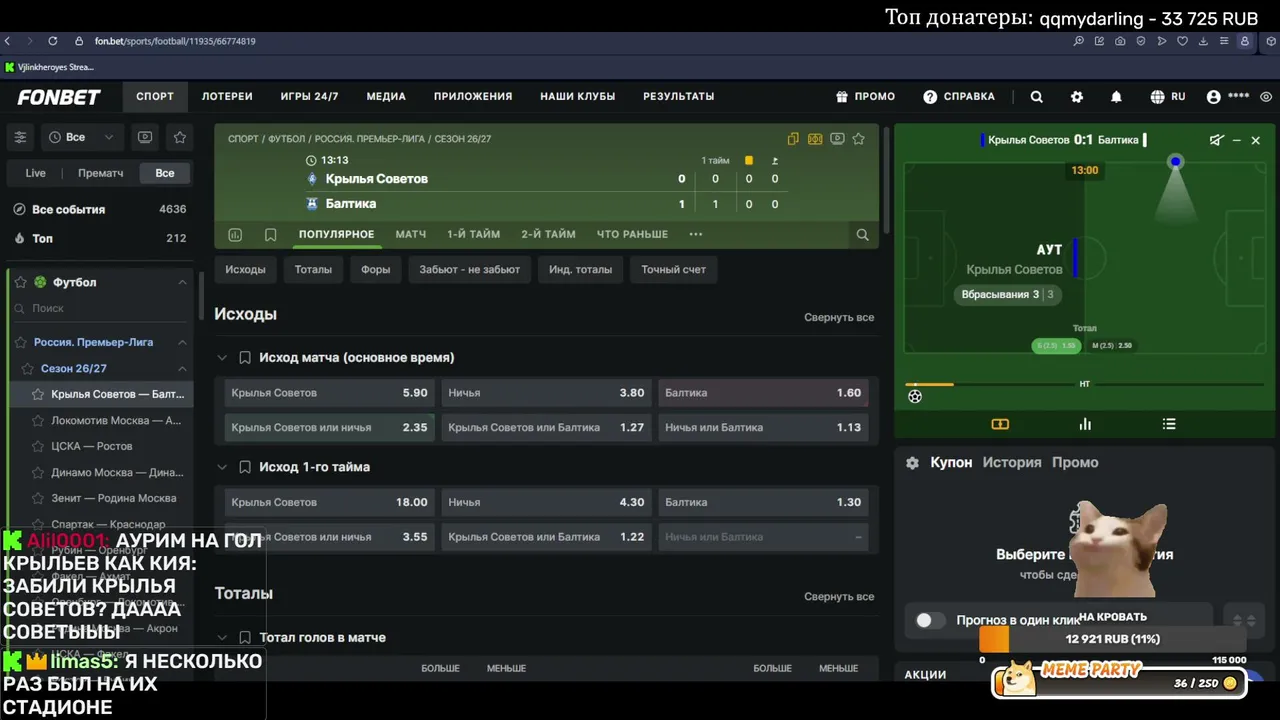Open the Промо gift section
Screen dimensions: 1280x720
tap(866, 97)
